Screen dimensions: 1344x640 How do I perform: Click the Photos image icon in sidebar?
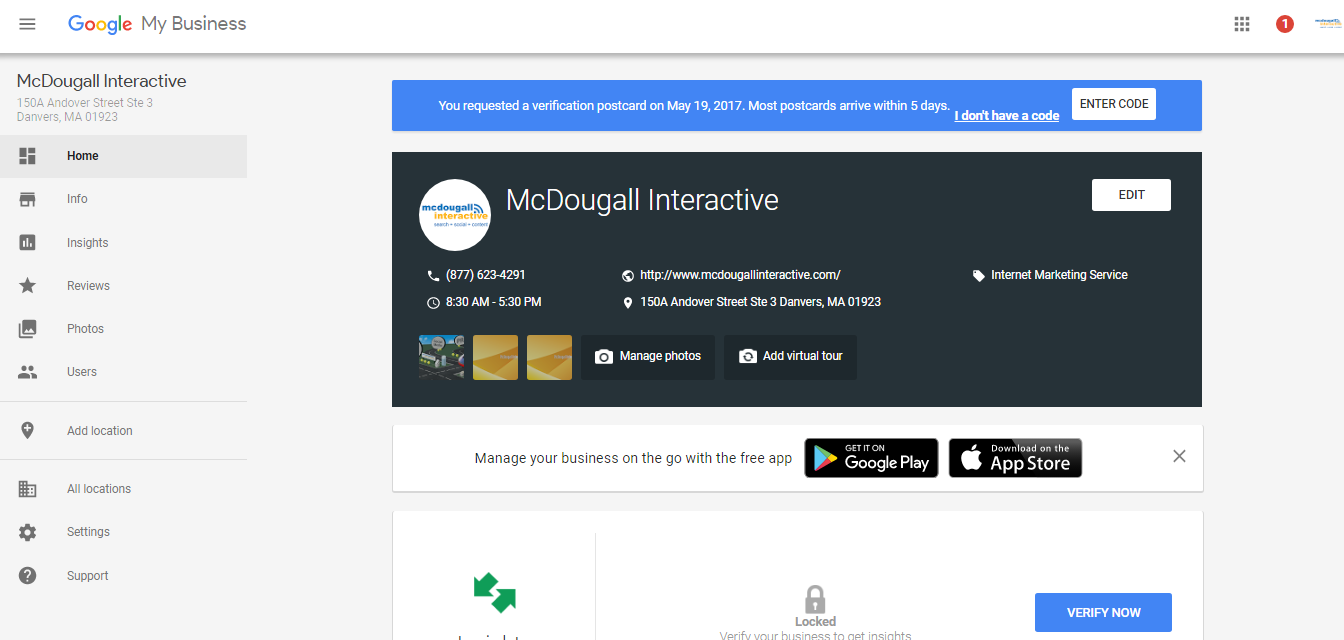(28, 329)
